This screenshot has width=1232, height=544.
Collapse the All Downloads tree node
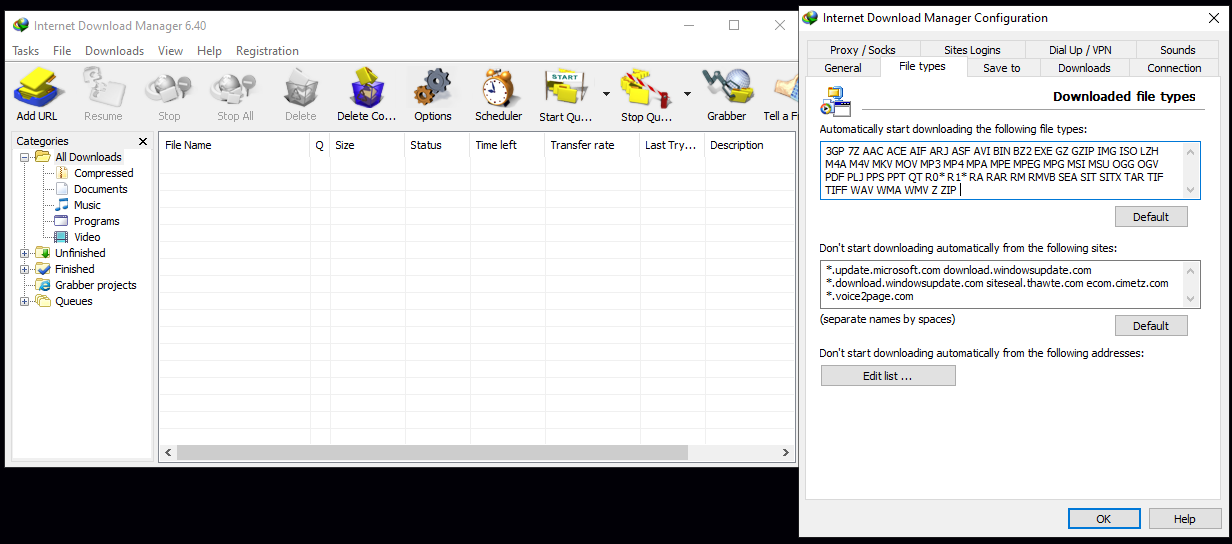click(x=25, y=157)
